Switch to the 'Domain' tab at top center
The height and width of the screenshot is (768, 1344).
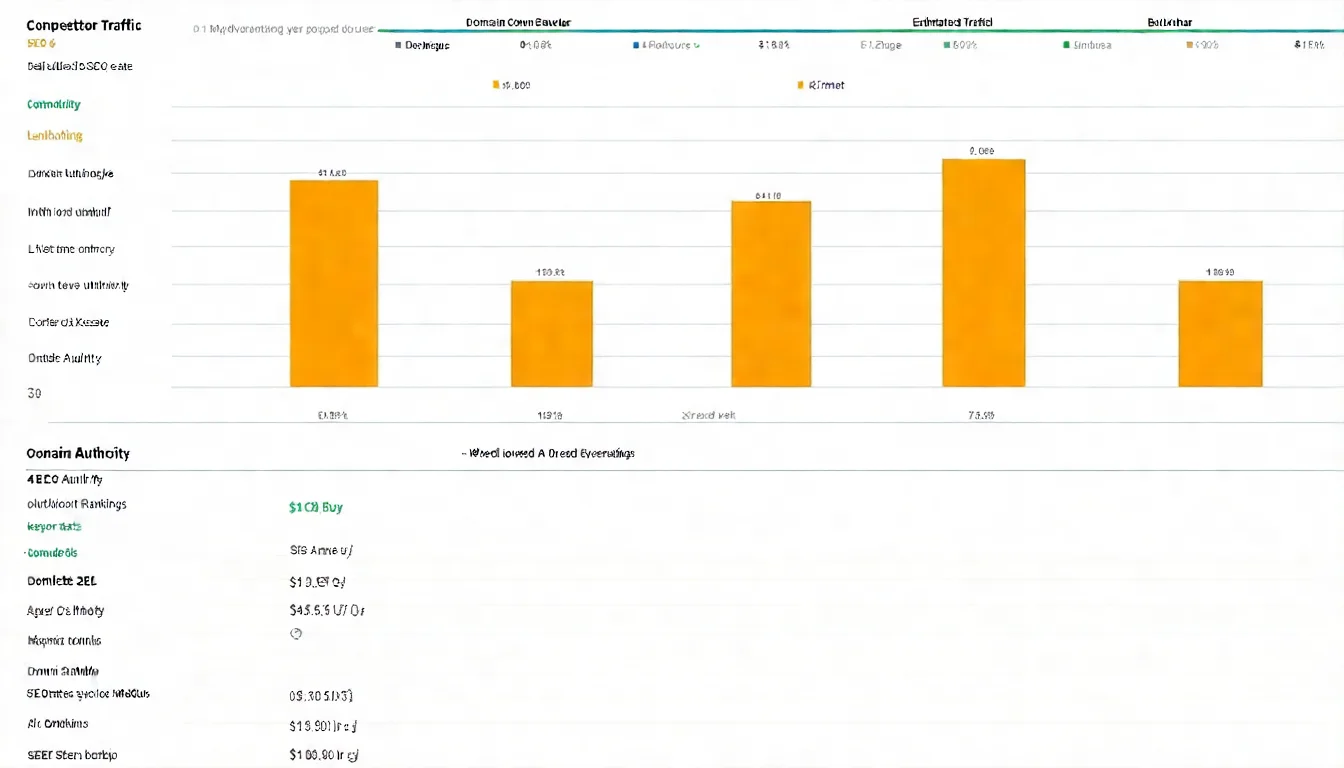[x=518, y=22]
